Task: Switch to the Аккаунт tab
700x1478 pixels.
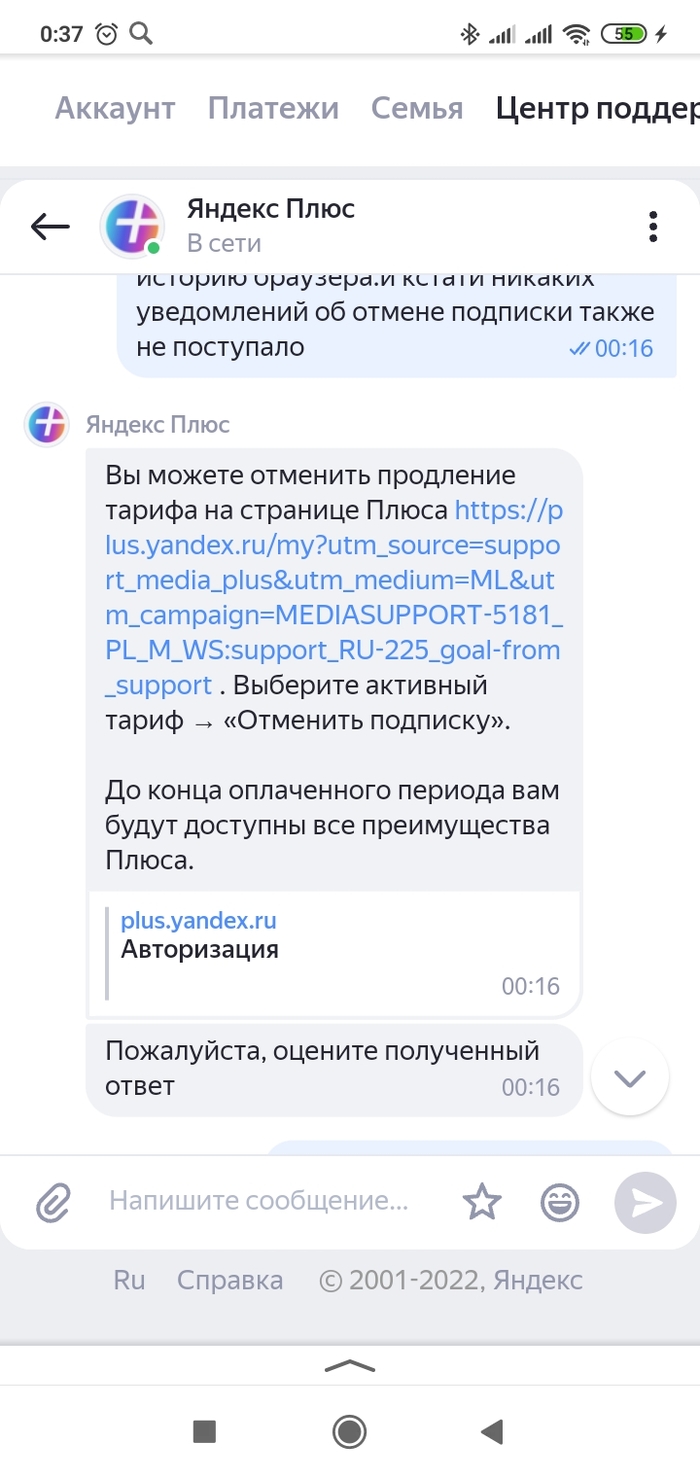Action: [115, 108]
